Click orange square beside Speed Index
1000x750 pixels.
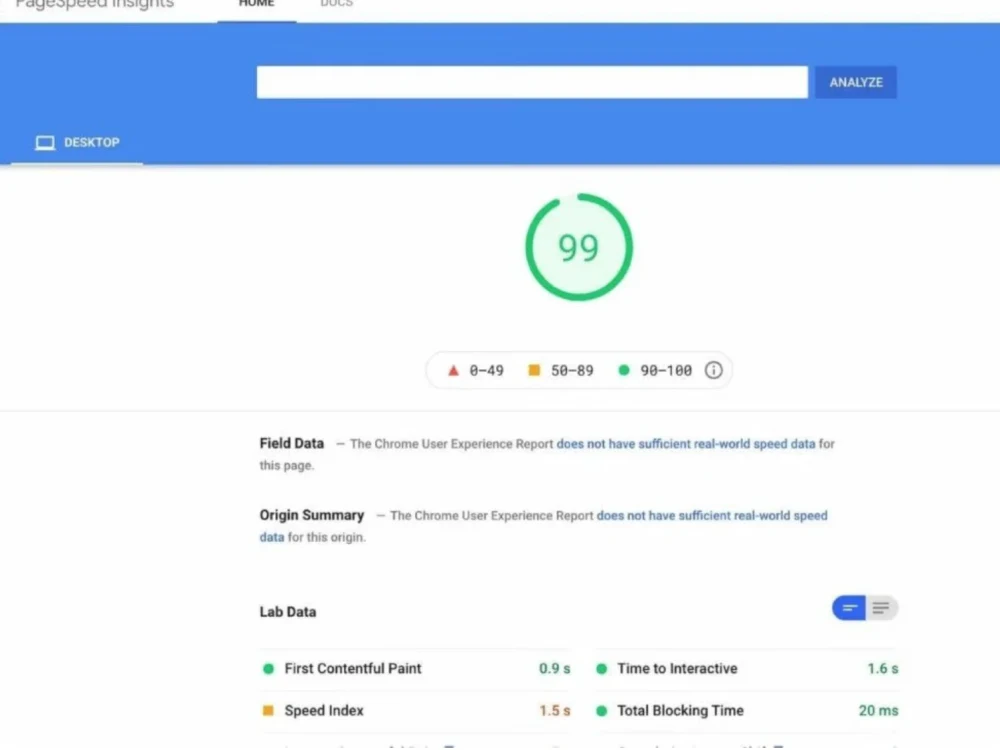click(268, 710)
